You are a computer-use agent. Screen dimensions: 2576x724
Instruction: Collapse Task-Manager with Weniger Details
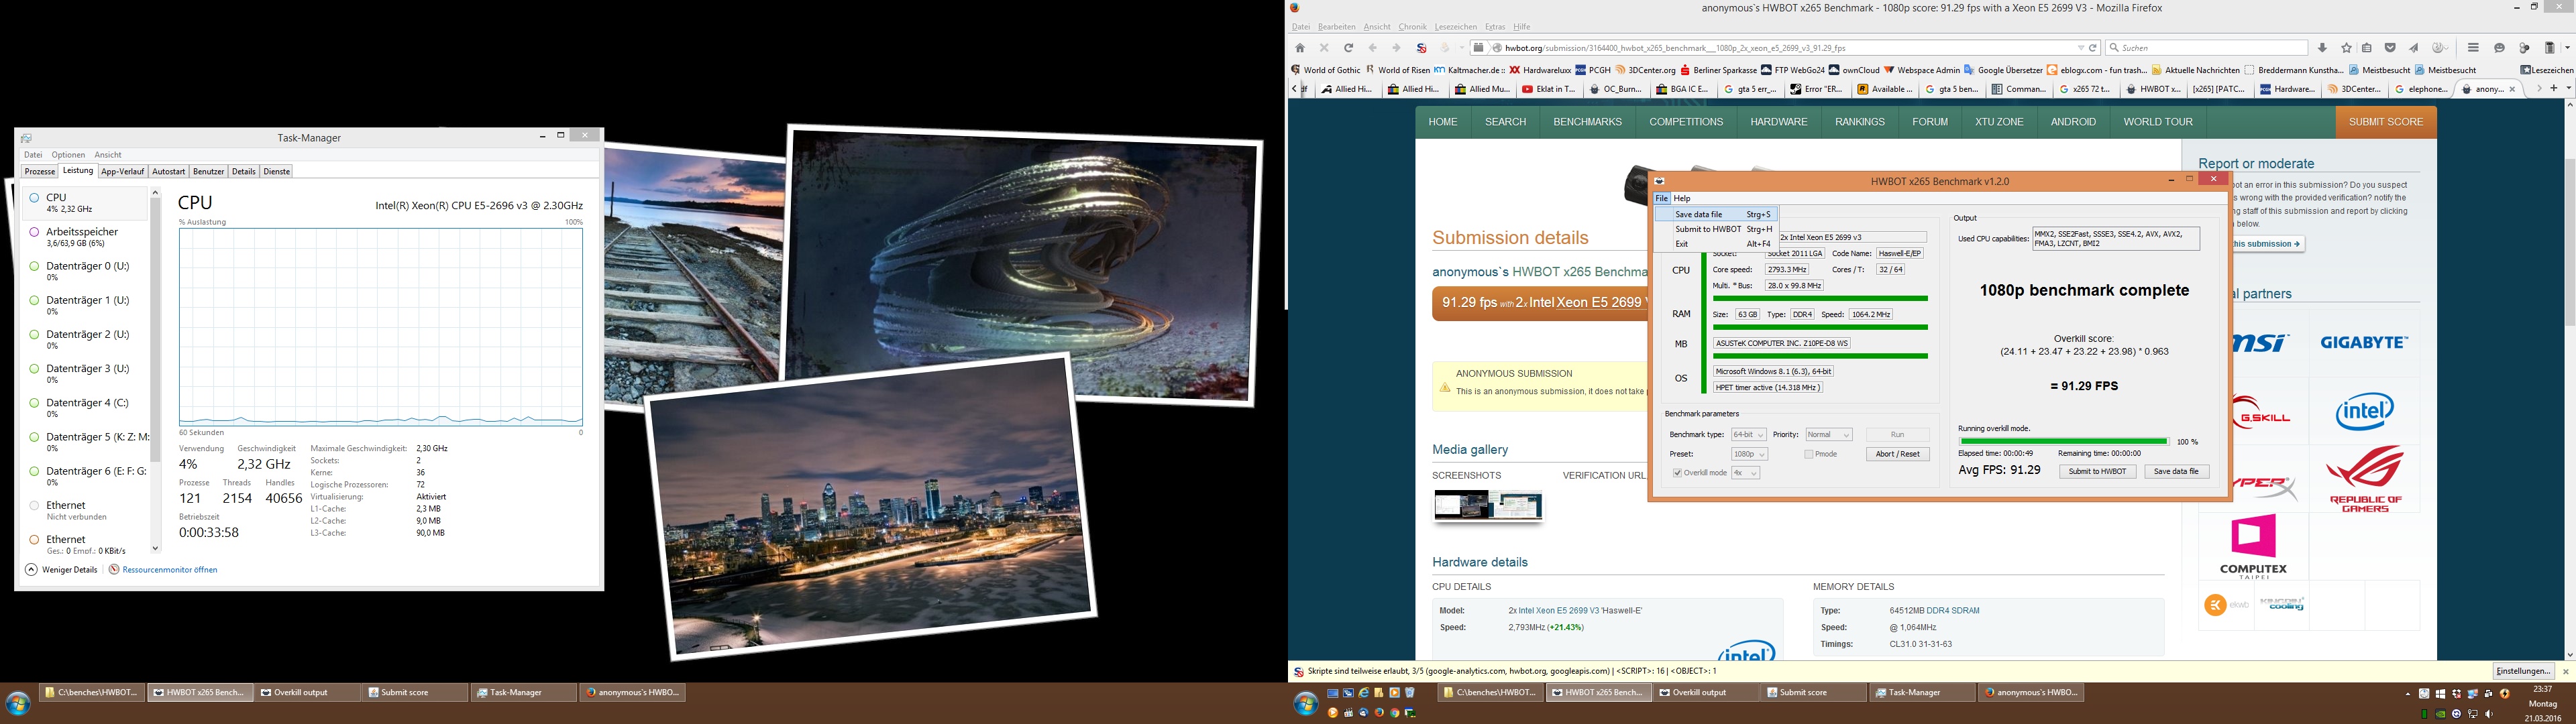pyautogui.click(x=61, y=570)
